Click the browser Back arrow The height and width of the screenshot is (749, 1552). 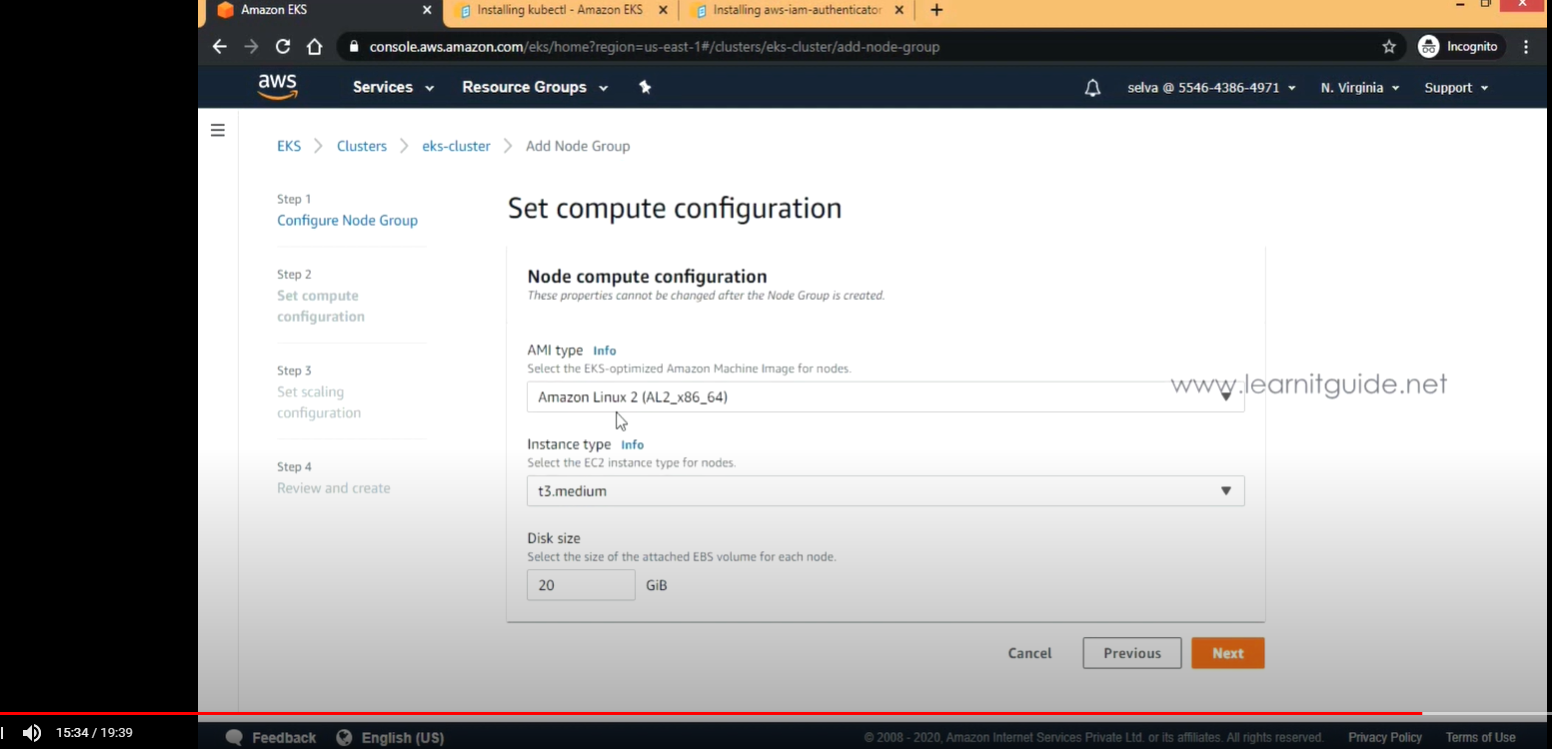tap(220, 47)
